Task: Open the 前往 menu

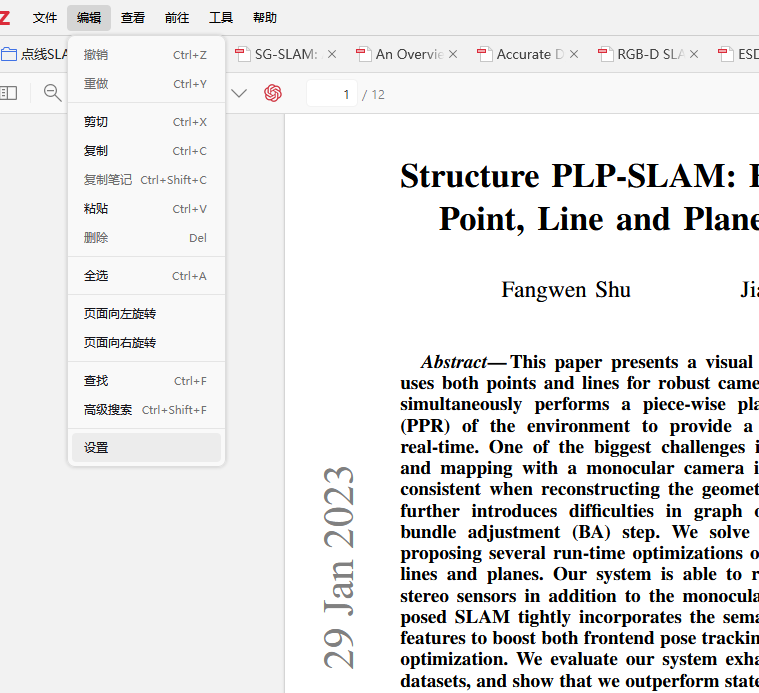Action: pos(177,18)
